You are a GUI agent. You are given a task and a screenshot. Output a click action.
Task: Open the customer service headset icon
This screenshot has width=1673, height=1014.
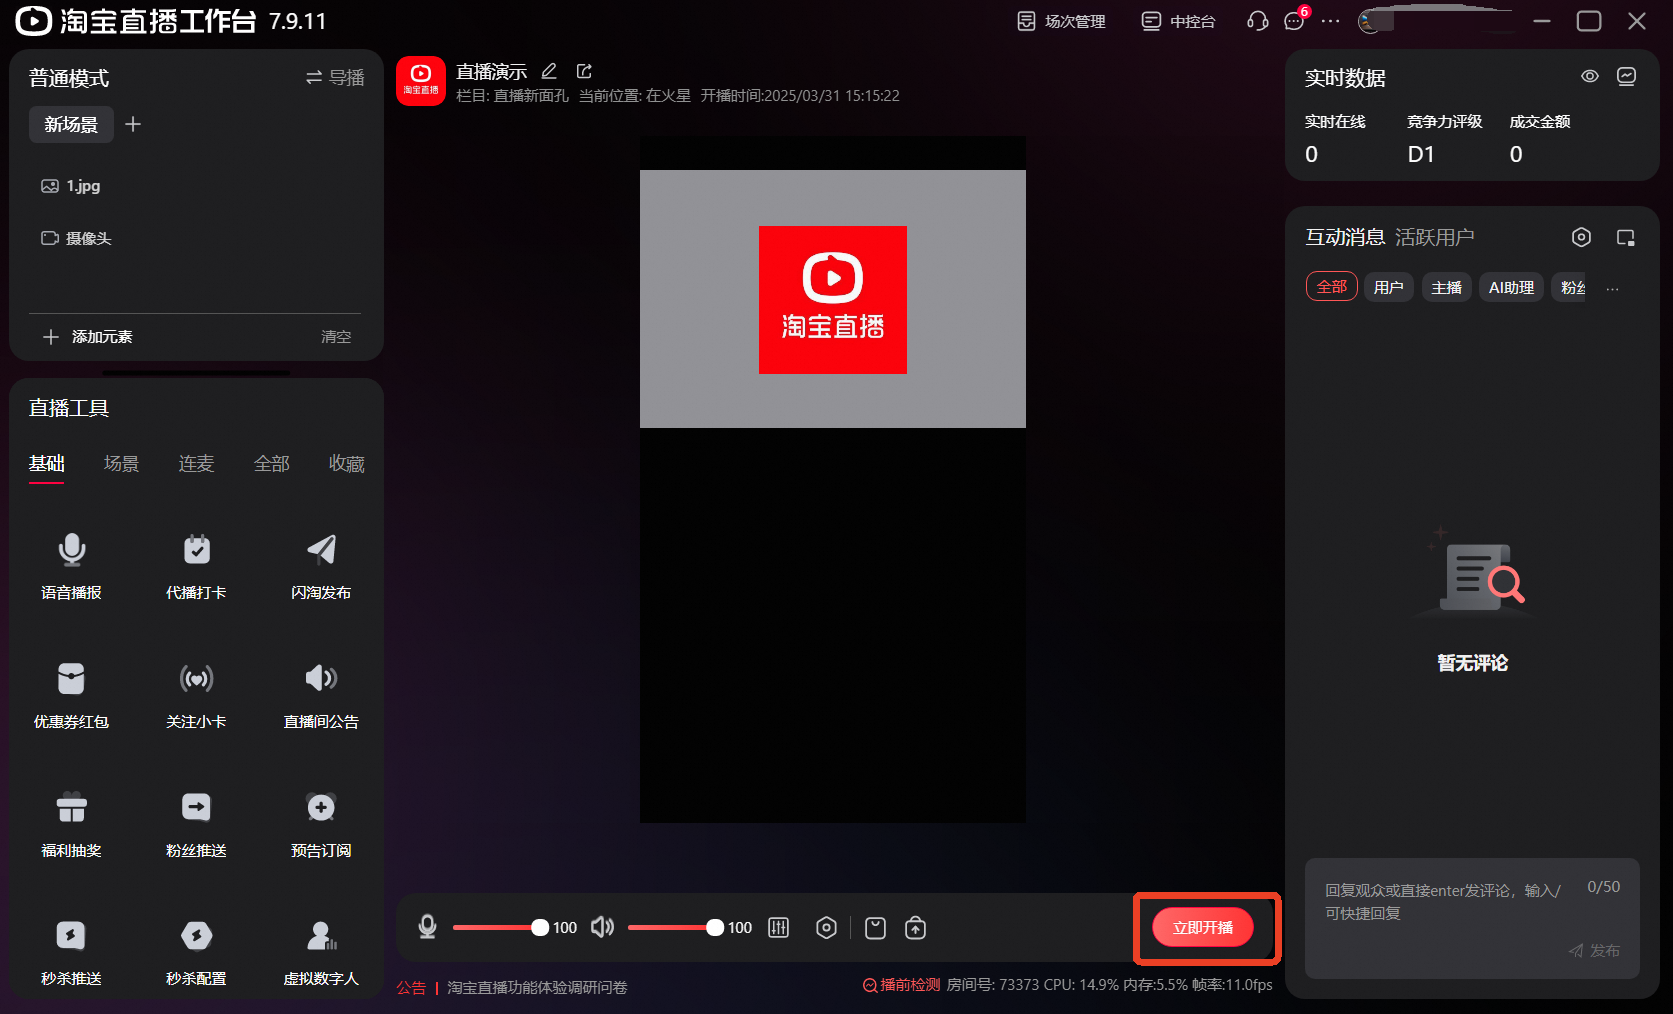(x=1257, y=21)
